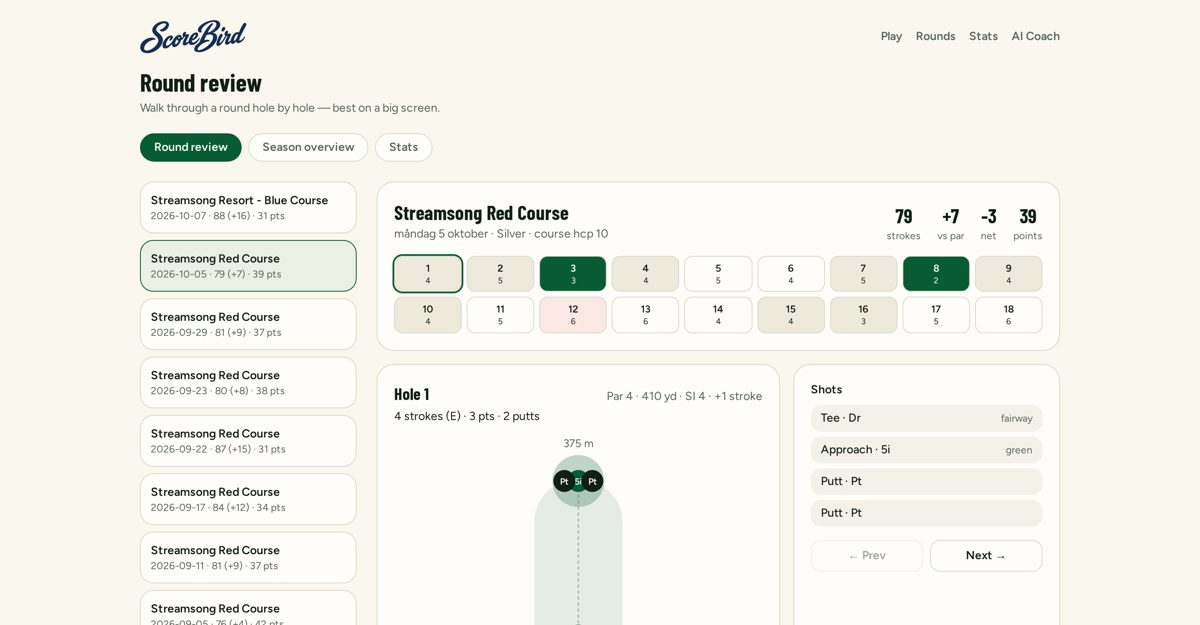Screen dimensions: 1200x625
Task: Click the Round review page heading
Action: (201, 83)
